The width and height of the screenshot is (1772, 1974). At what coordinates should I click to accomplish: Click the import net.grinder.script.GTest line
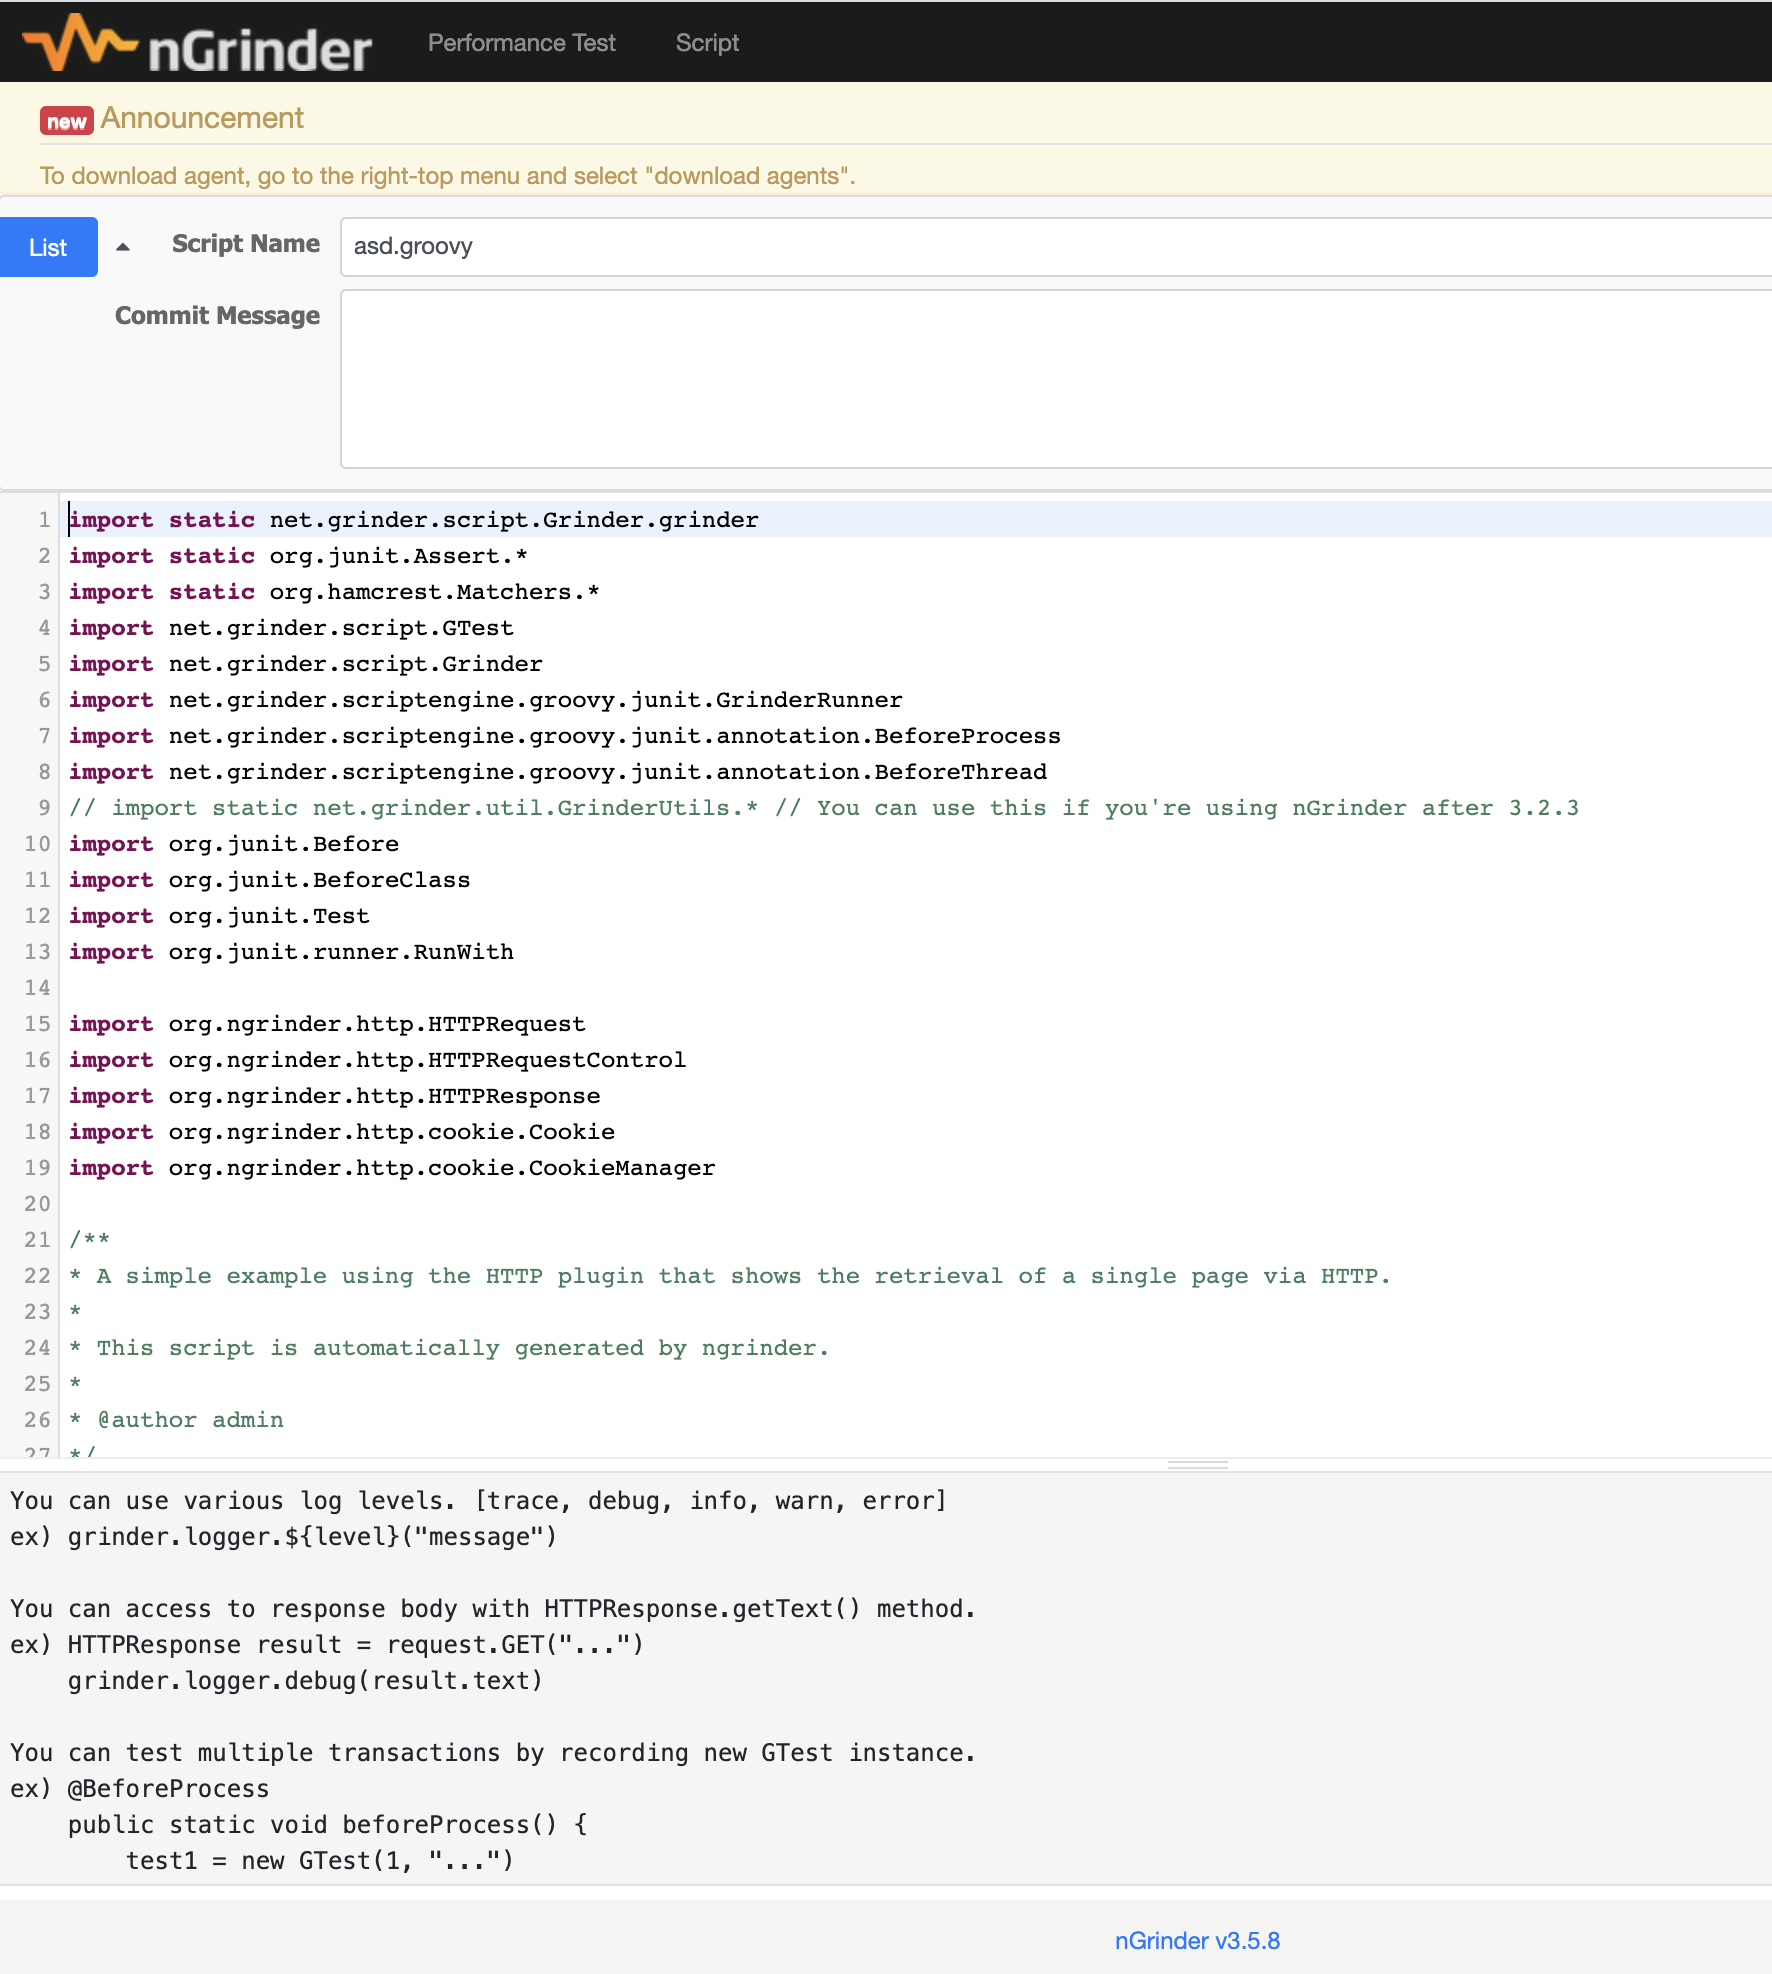[291, 628]
